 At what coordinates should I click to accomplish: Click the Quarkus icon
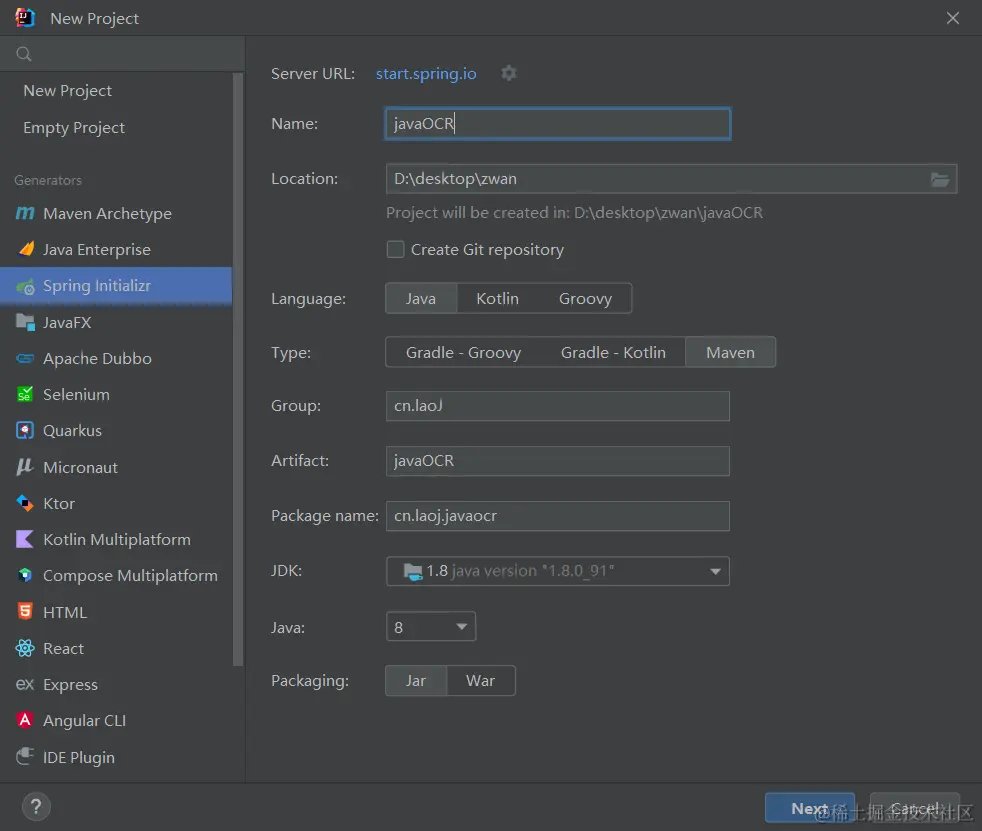24,431
